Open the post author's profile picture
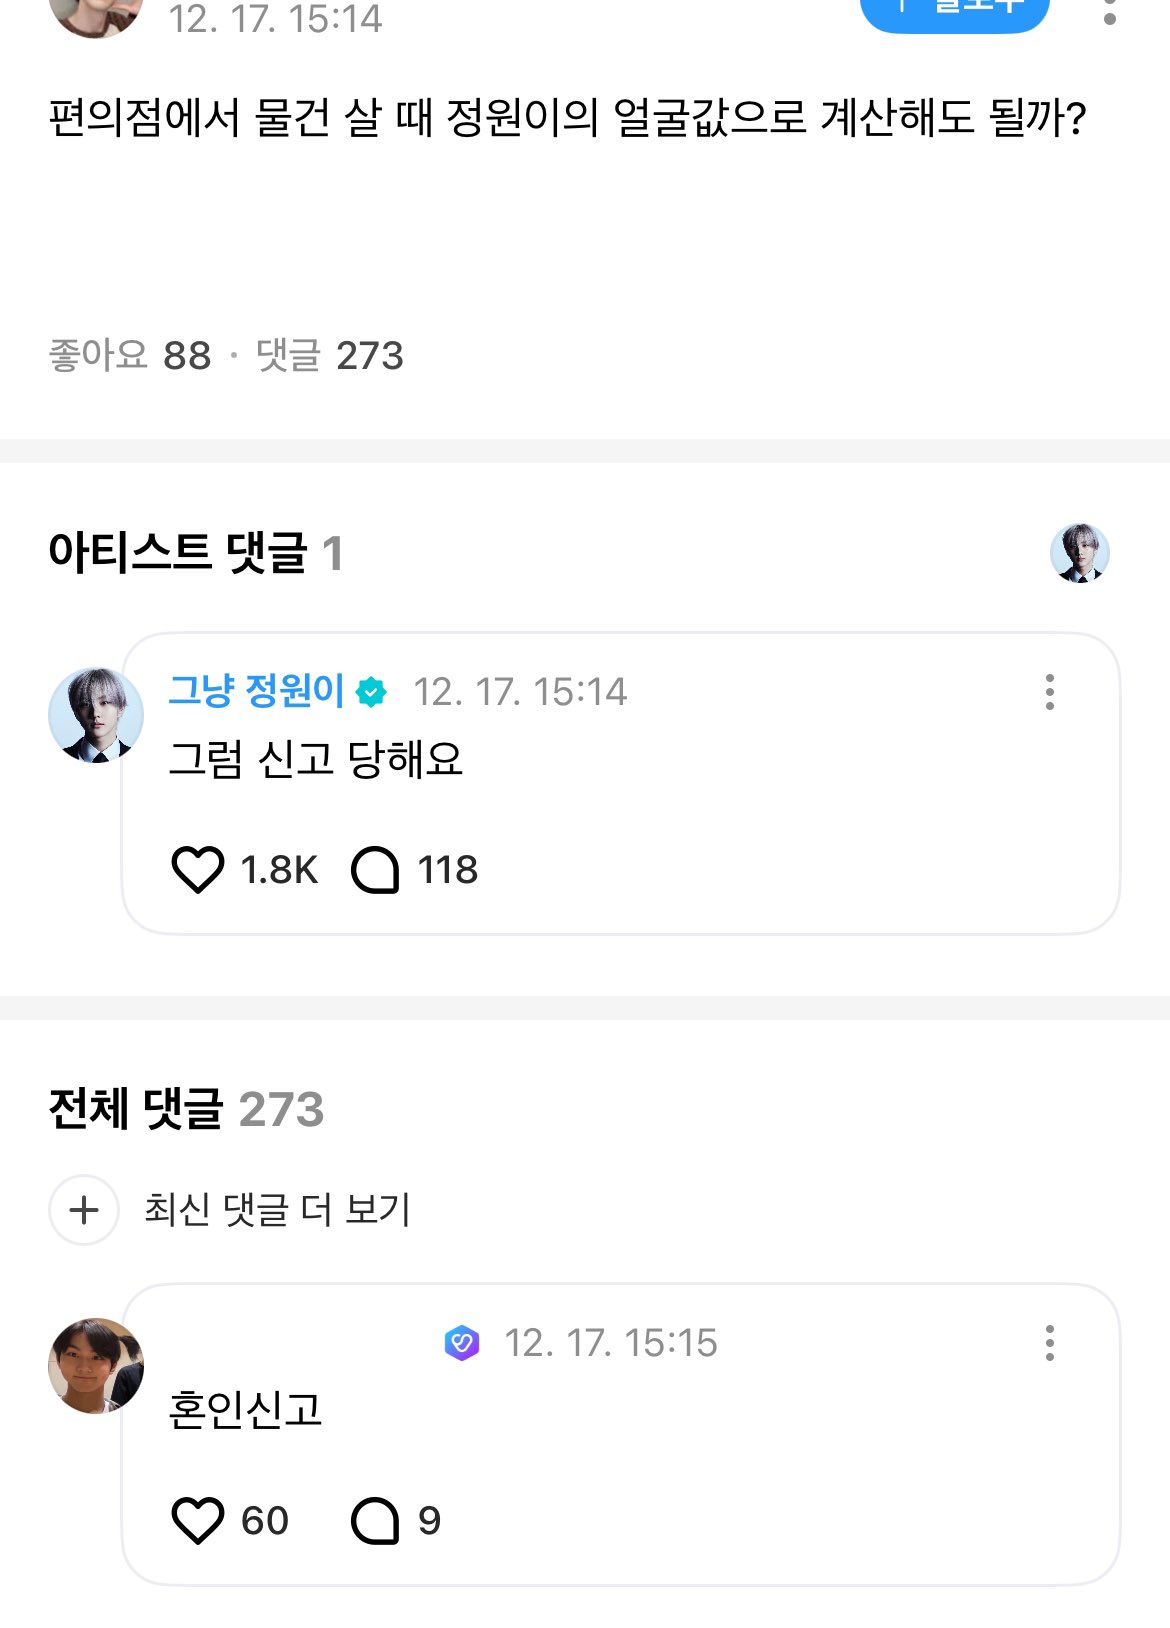Viewport: 1170px width, 1628px height. [96, 12]
